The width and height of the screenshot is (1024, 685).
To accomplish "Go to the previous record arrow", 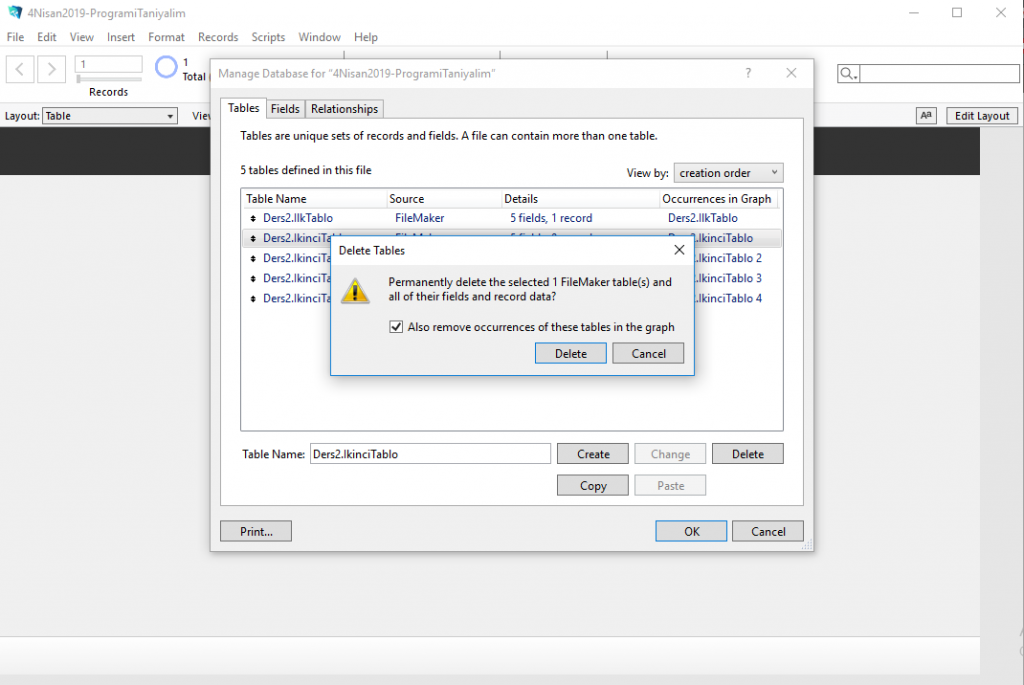I will (20, 69).
